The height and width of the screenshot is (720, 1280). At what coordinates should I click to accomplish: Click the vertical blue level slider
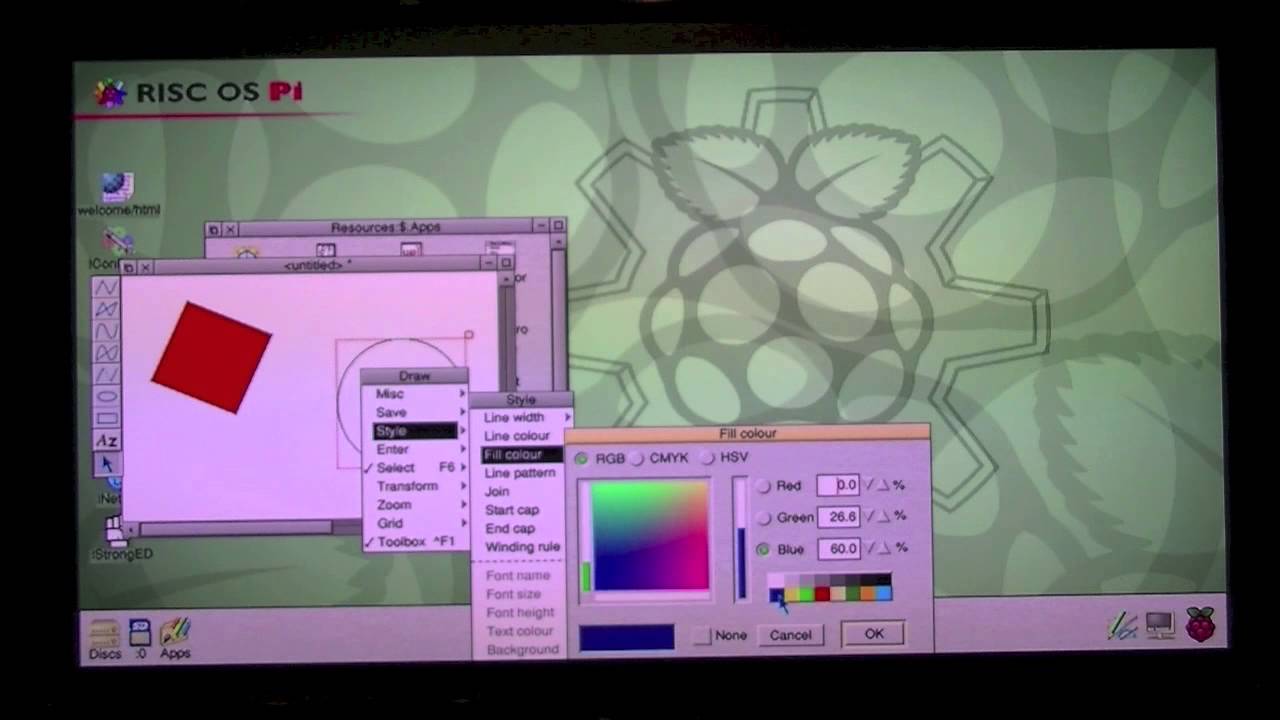point(741,540)
